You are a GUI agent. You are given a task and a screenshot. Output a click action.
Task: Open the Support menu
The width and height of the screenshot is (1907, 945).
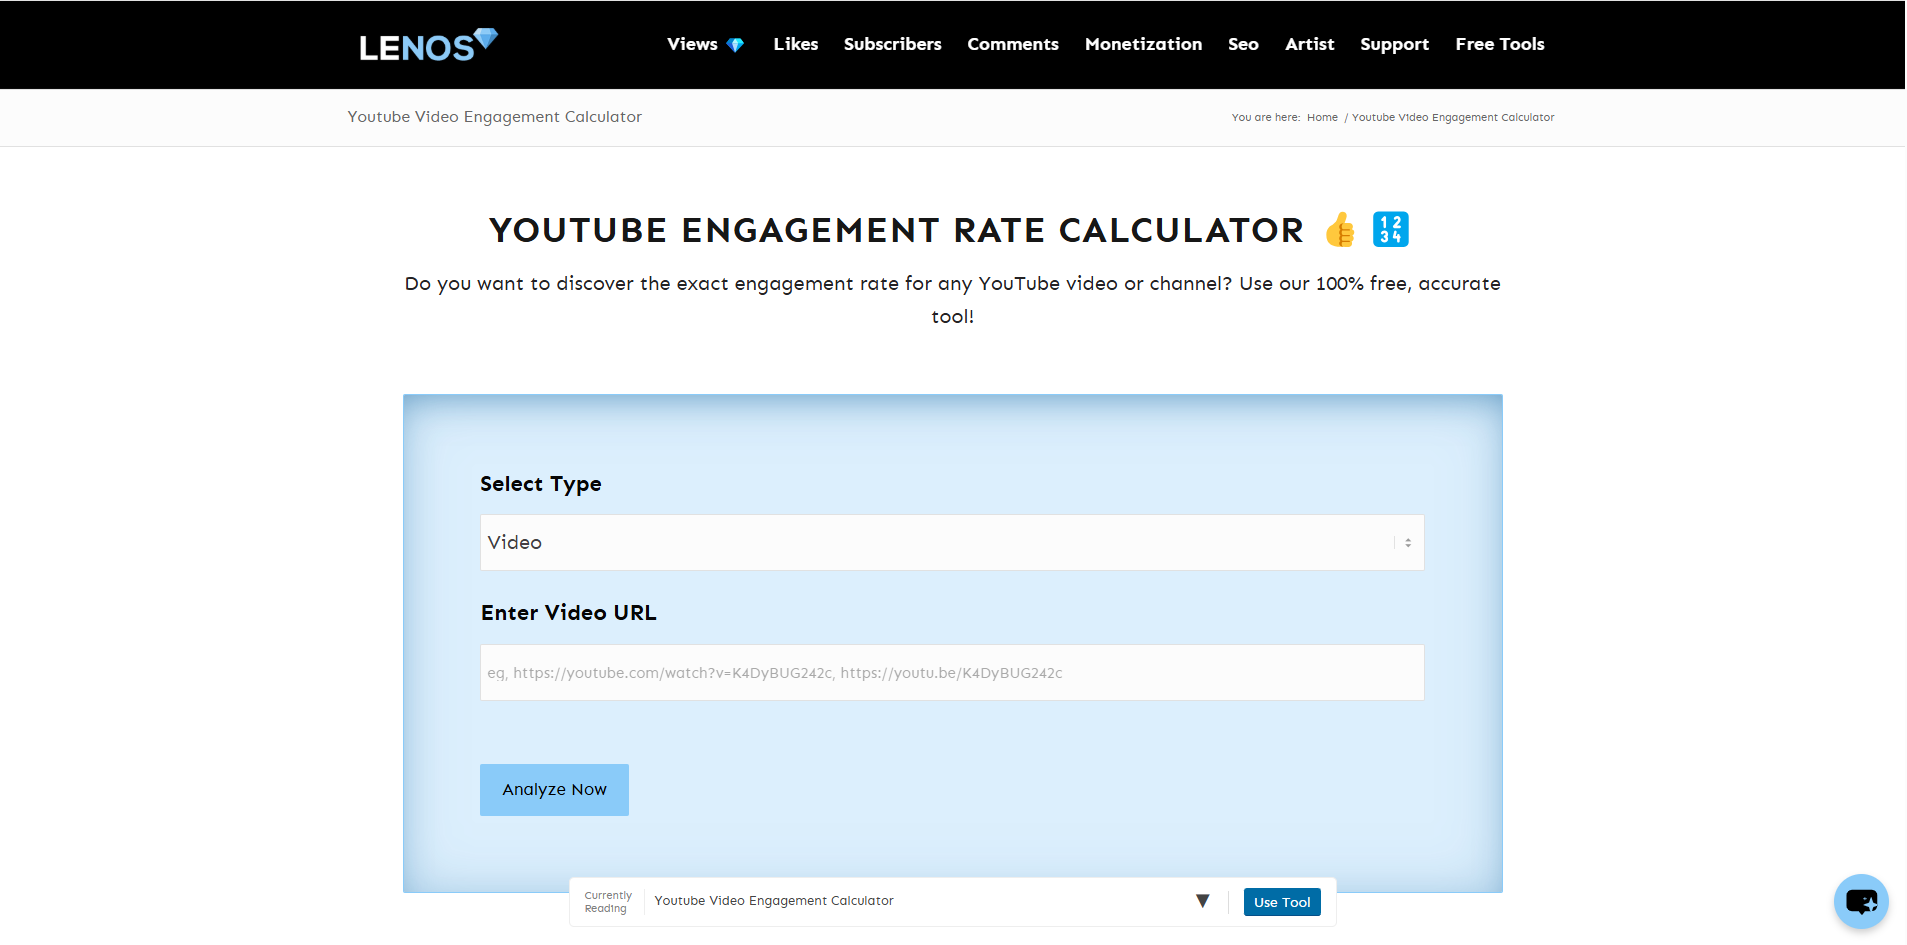point(1394,44)
